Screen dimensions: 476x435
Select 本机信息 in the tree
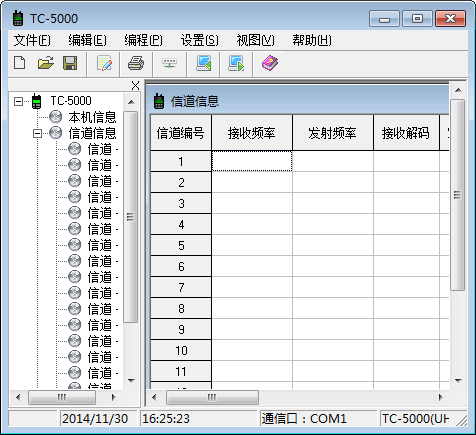click(92, 117)
